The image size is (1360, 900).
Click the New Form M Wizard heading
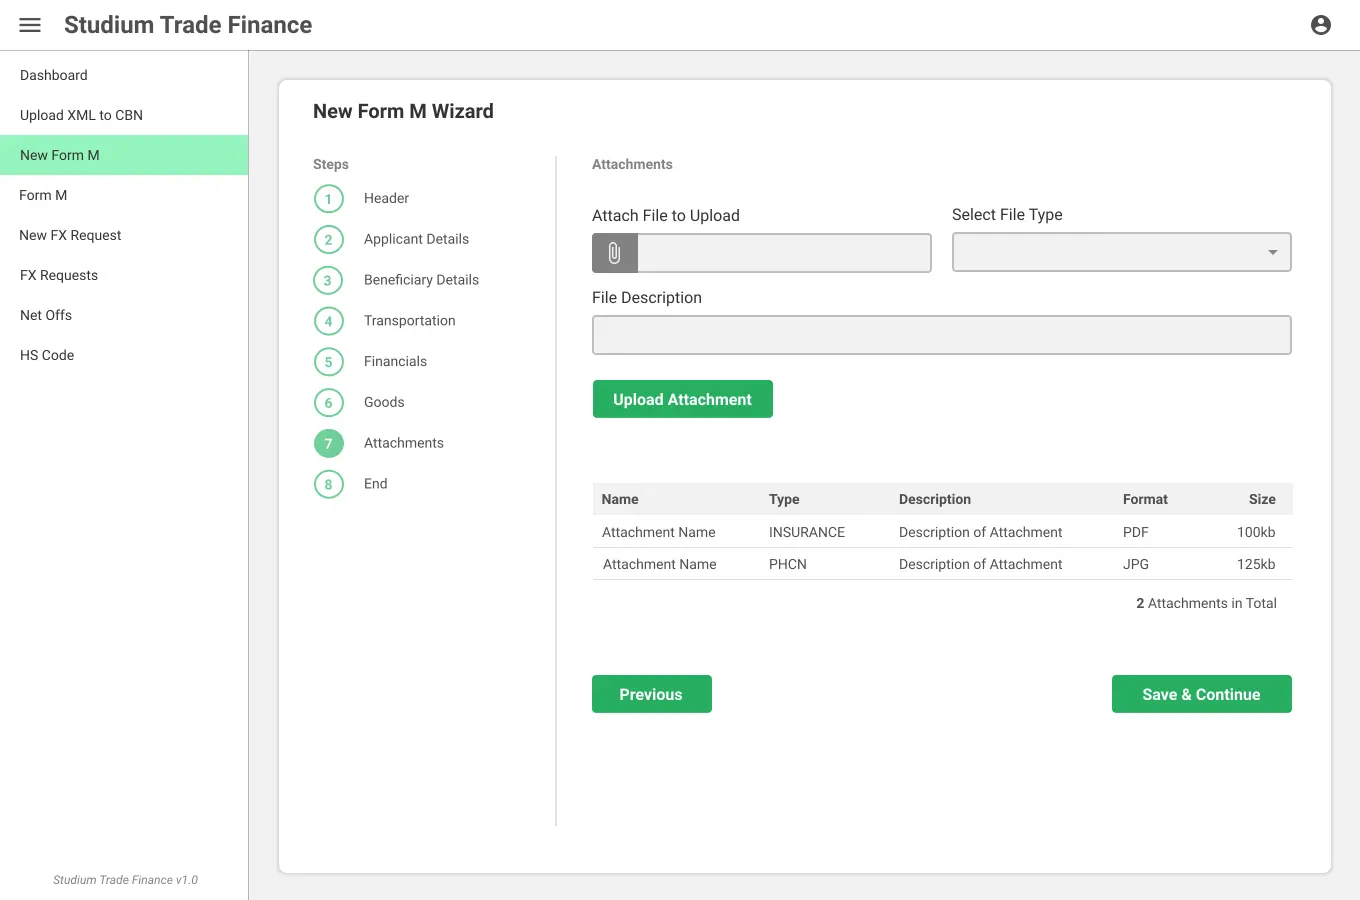tap(403, 111)
